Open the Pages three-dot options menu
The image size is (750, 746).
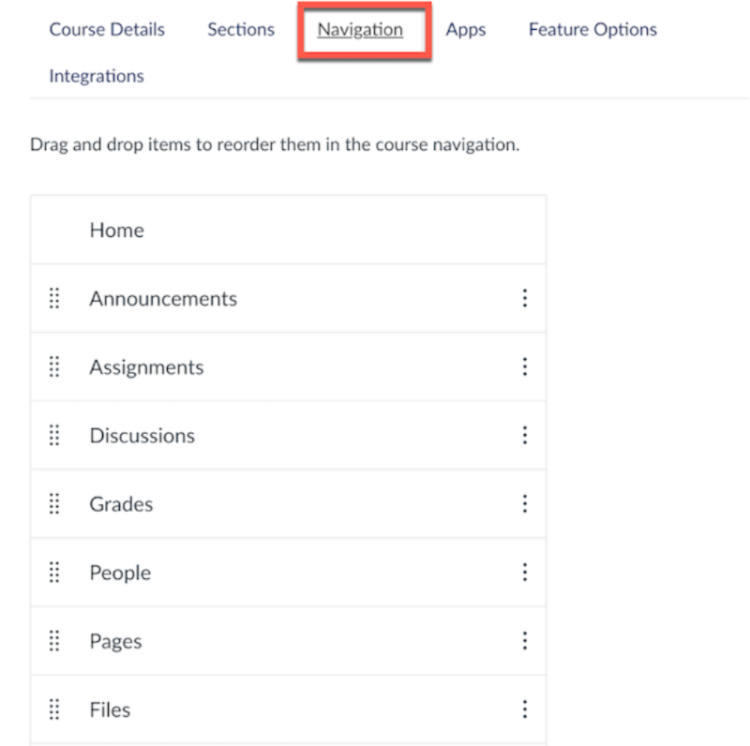[524, 641]
